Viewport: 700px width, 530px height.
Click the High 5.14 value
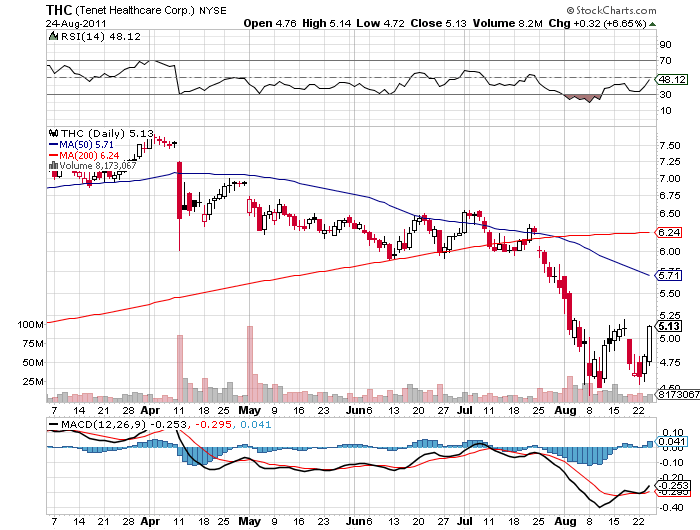click(x=326, y=23)
